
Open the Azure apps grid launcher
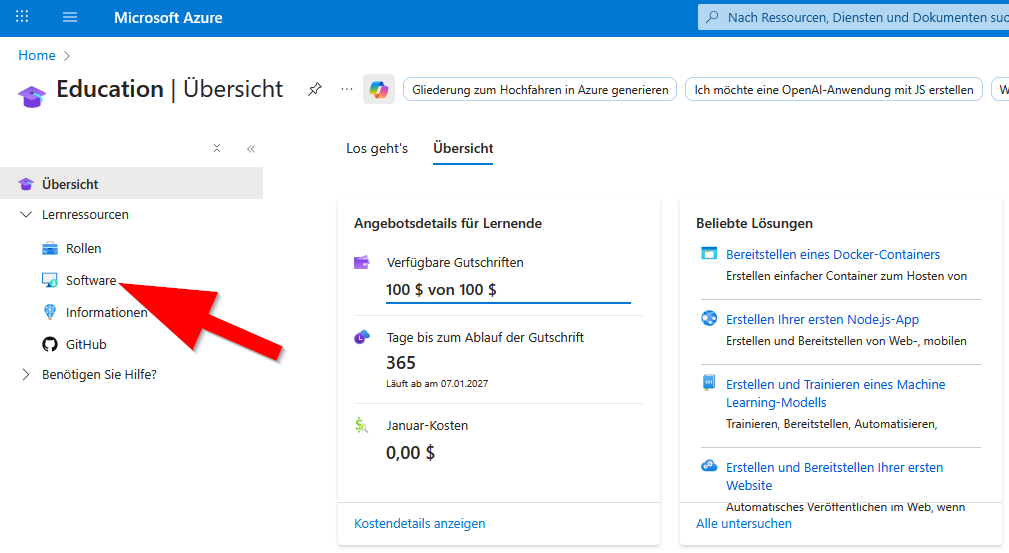(22, 17)
